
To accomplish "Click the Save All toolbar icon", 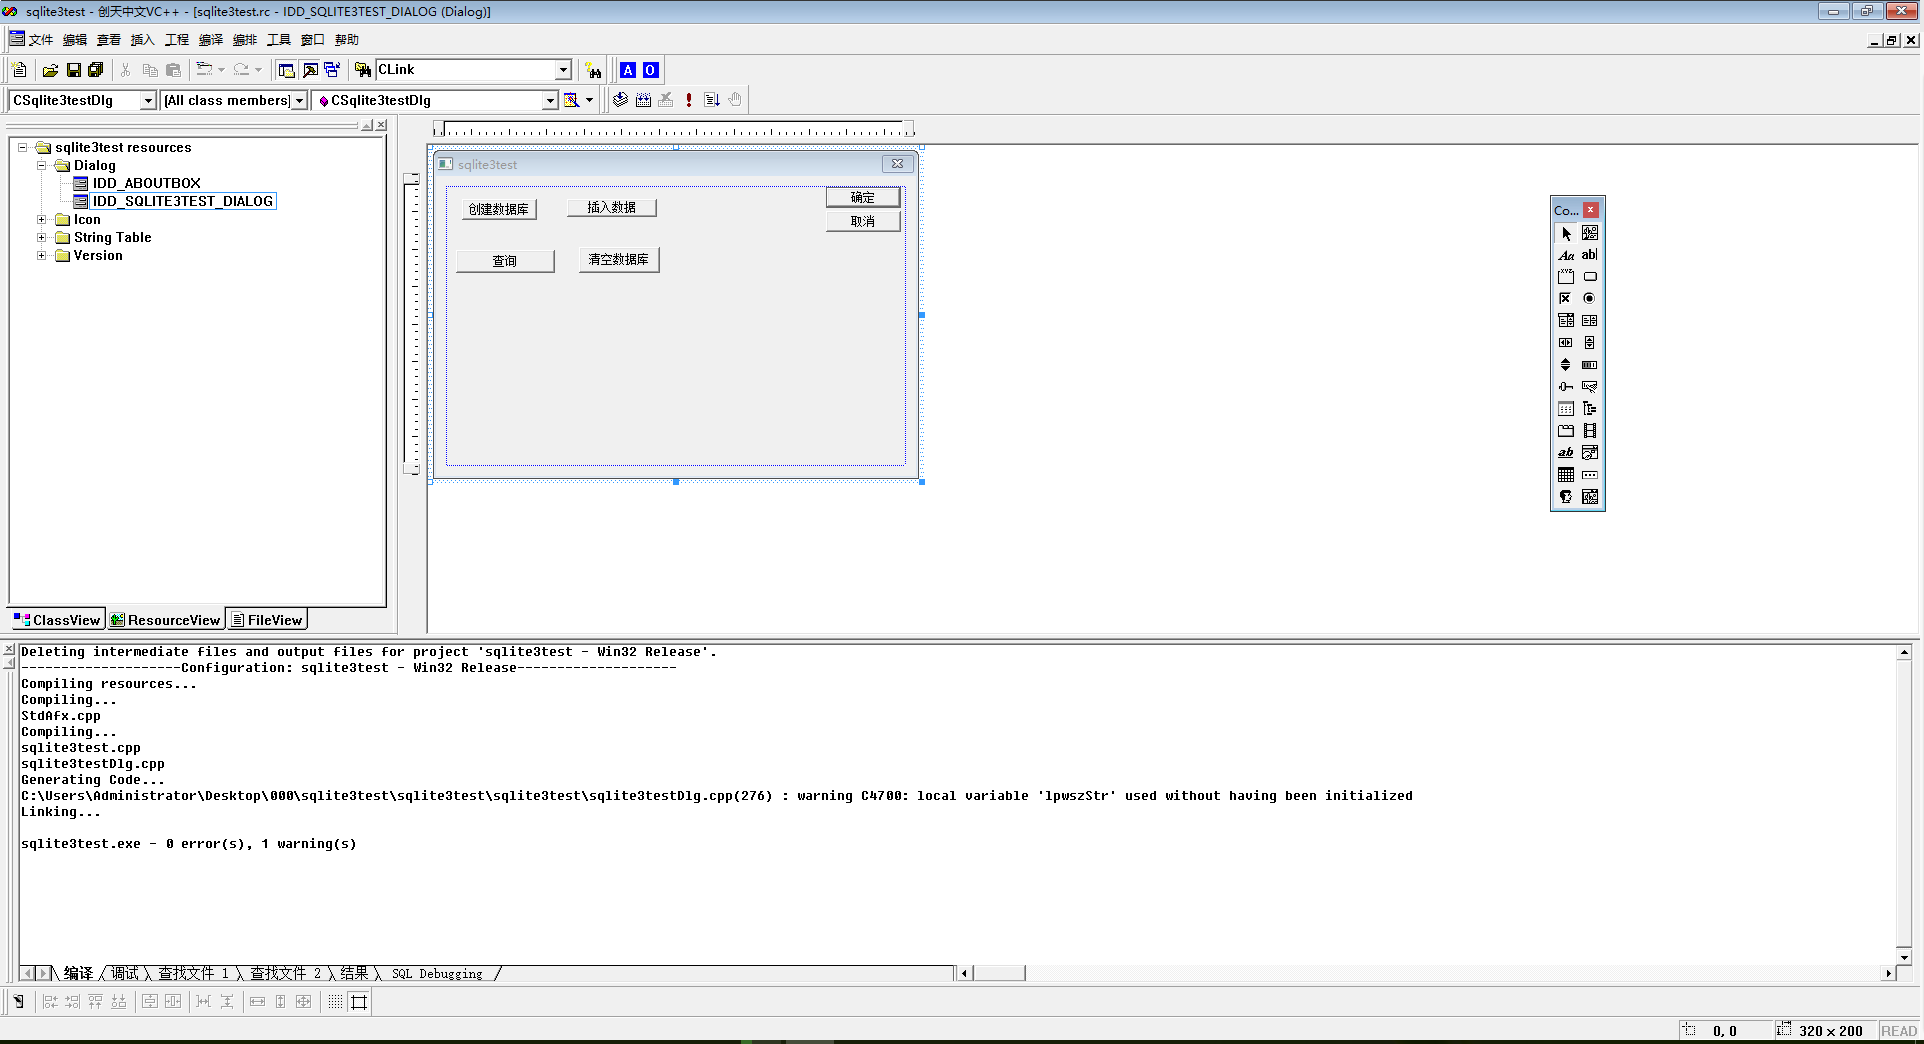I will [x=96, y=70].
